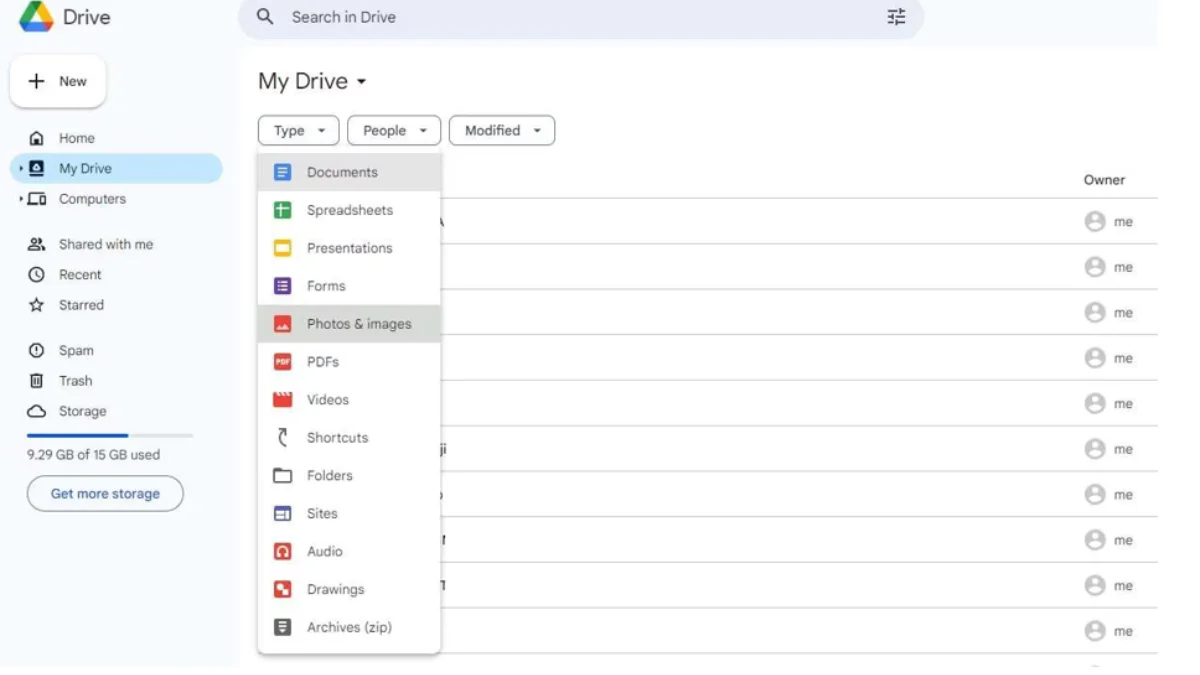Click the Audio headphones icon
The width and height of the screenshot is (1200, 675).
[x=283, y=552]
